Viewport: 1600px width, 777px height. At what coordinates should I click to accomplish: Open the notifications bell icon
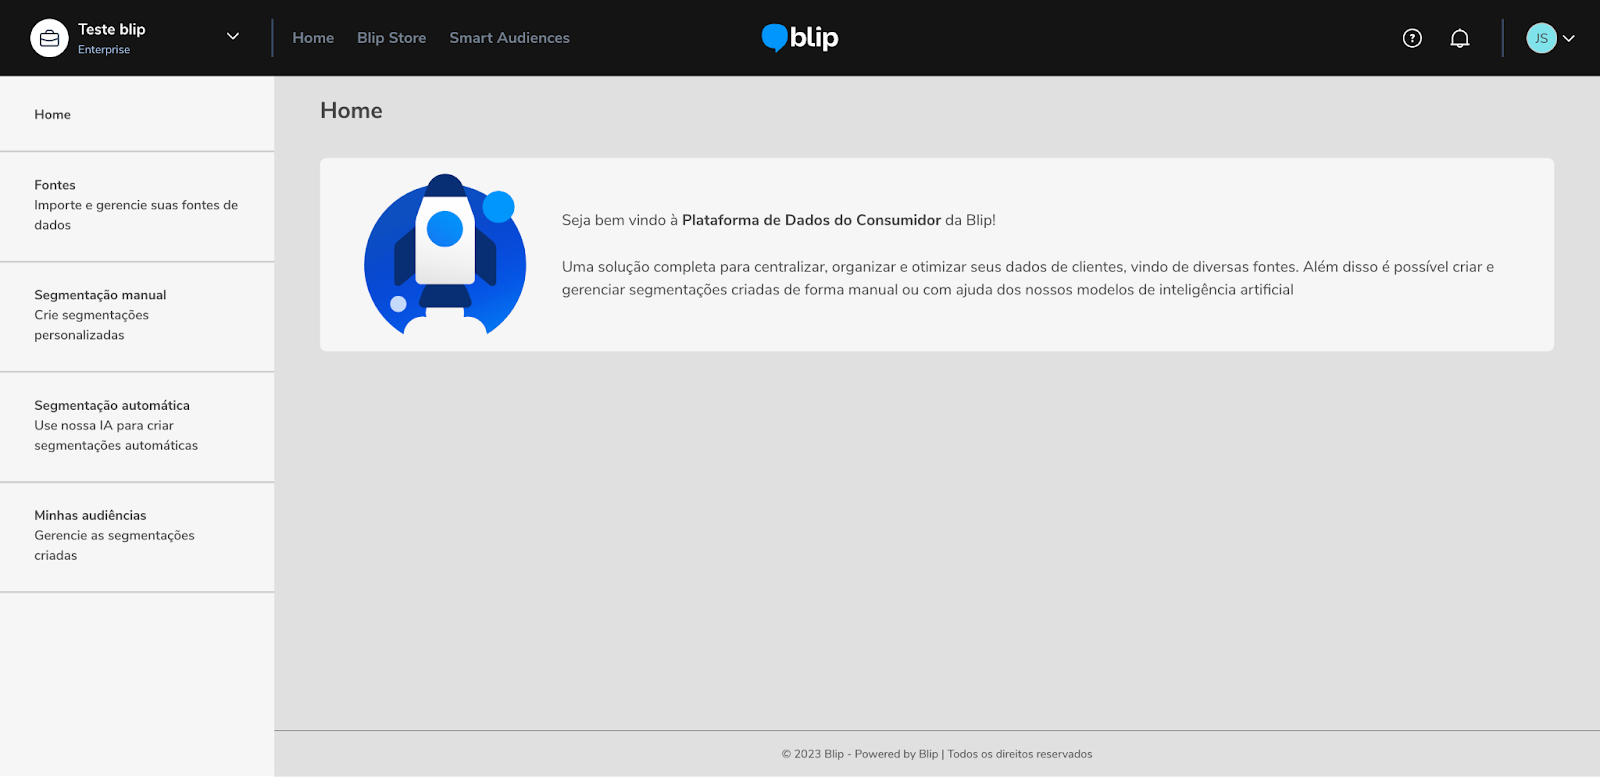pyautogui.click(x=1460, y=38)
